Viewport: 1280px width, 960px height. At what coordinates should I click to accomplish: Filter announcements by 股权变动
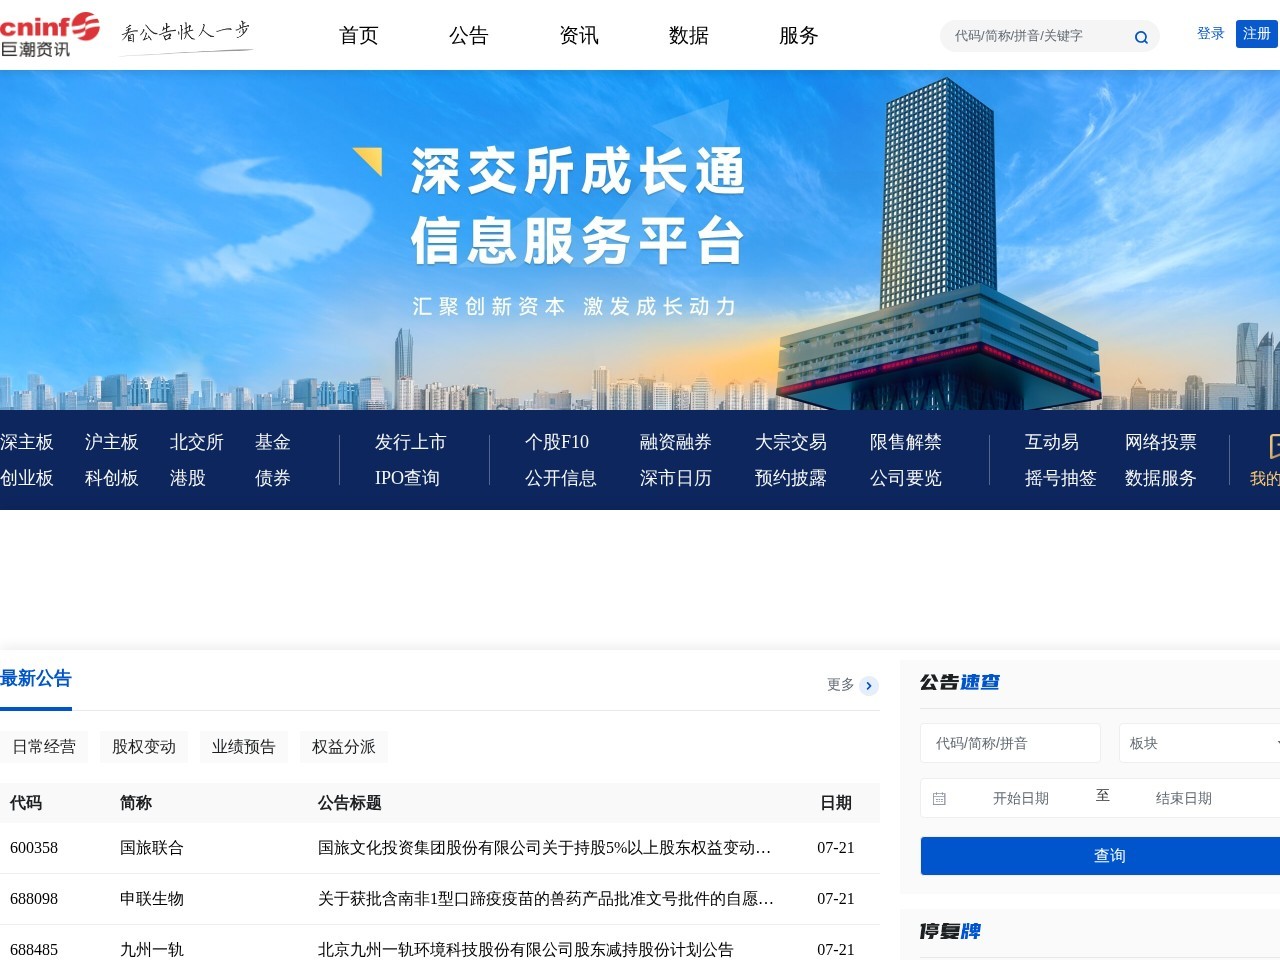144,747
